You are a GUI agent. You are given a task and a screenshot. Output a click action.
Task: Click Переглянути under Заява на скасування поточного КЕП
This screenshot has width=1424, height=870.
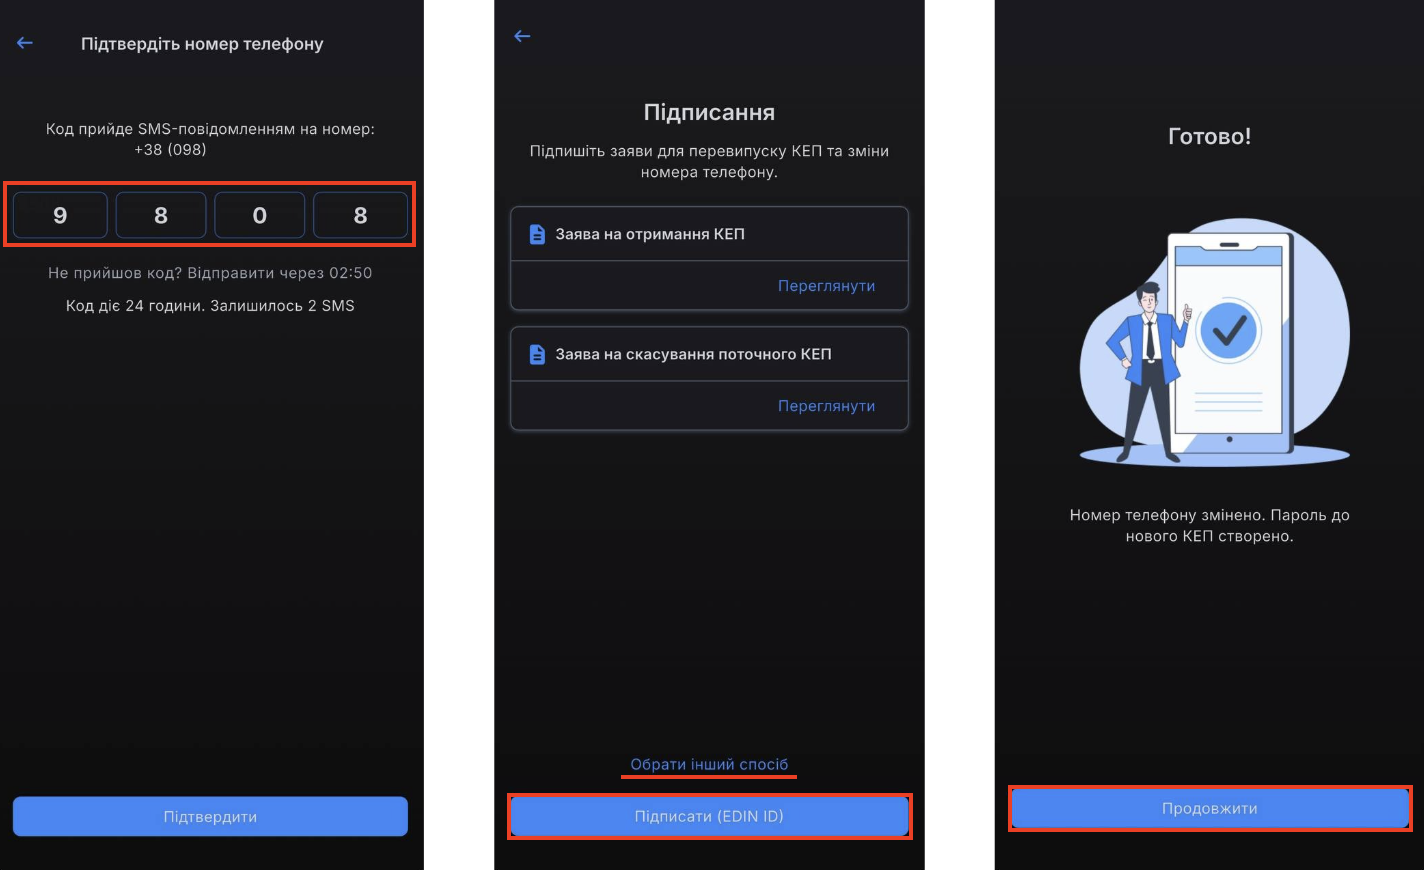(826, 406)
